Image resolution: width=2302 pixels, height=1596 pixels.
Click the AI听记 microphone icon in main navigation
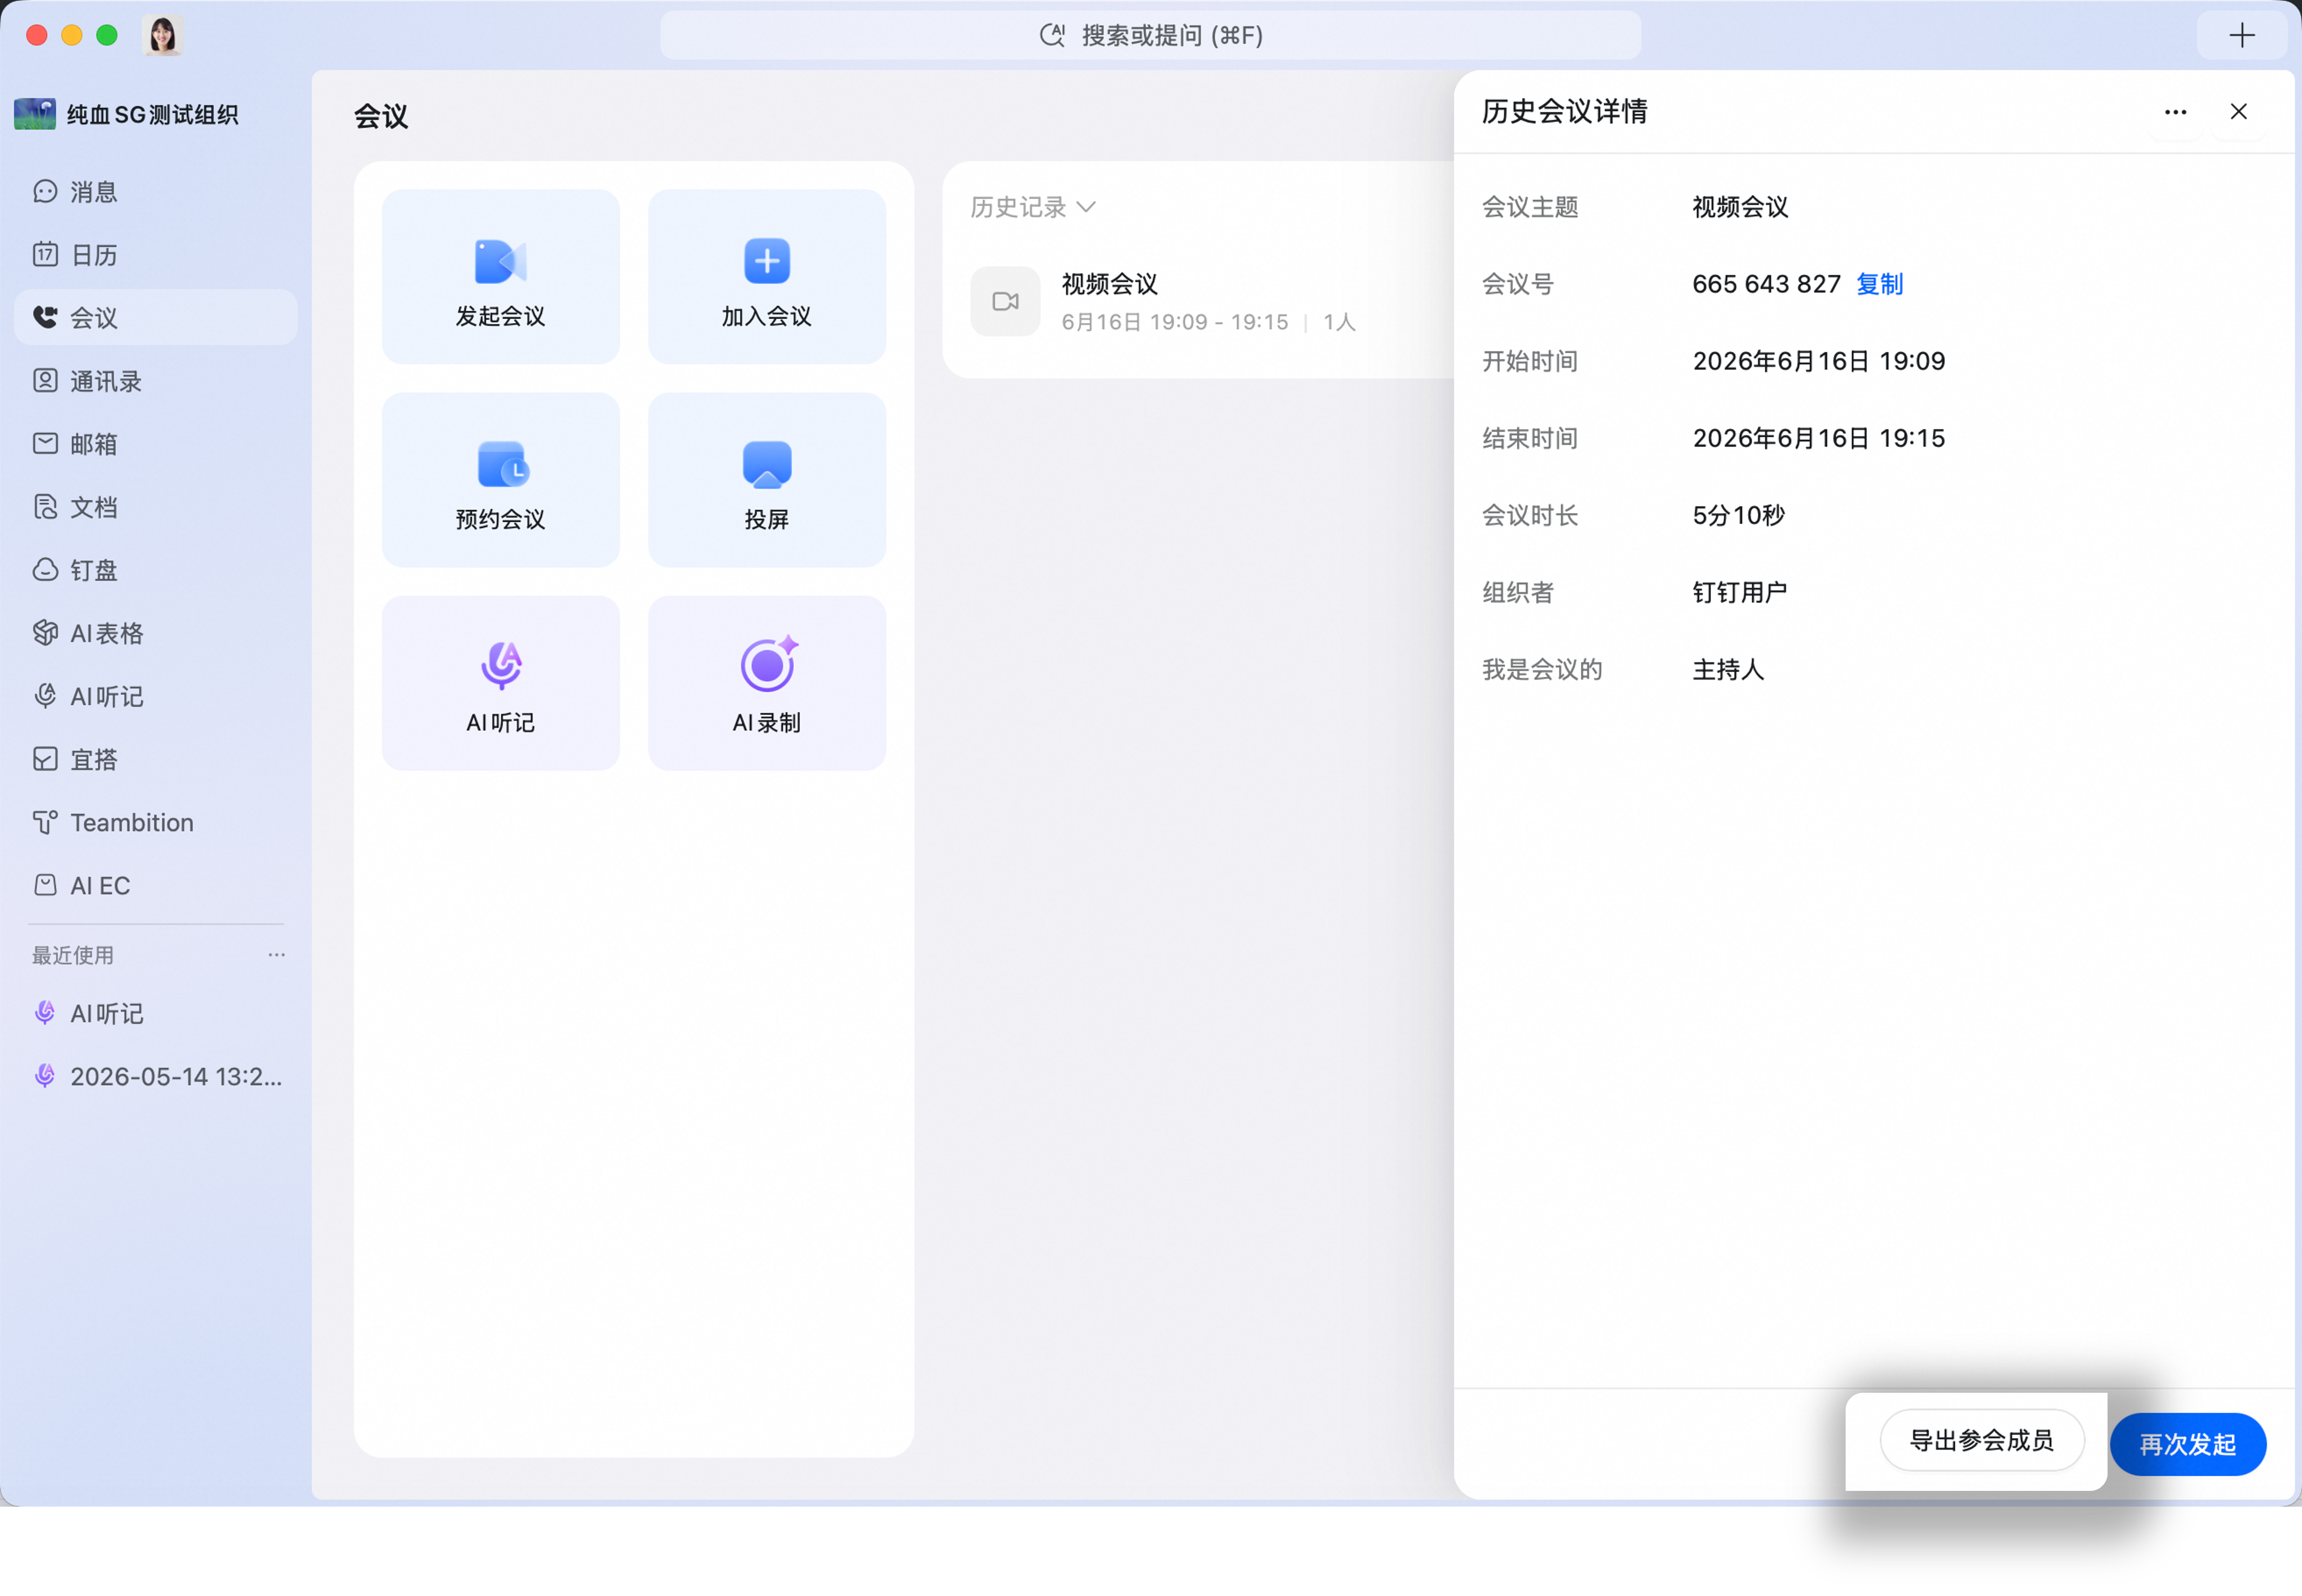(x=45, y=696)
